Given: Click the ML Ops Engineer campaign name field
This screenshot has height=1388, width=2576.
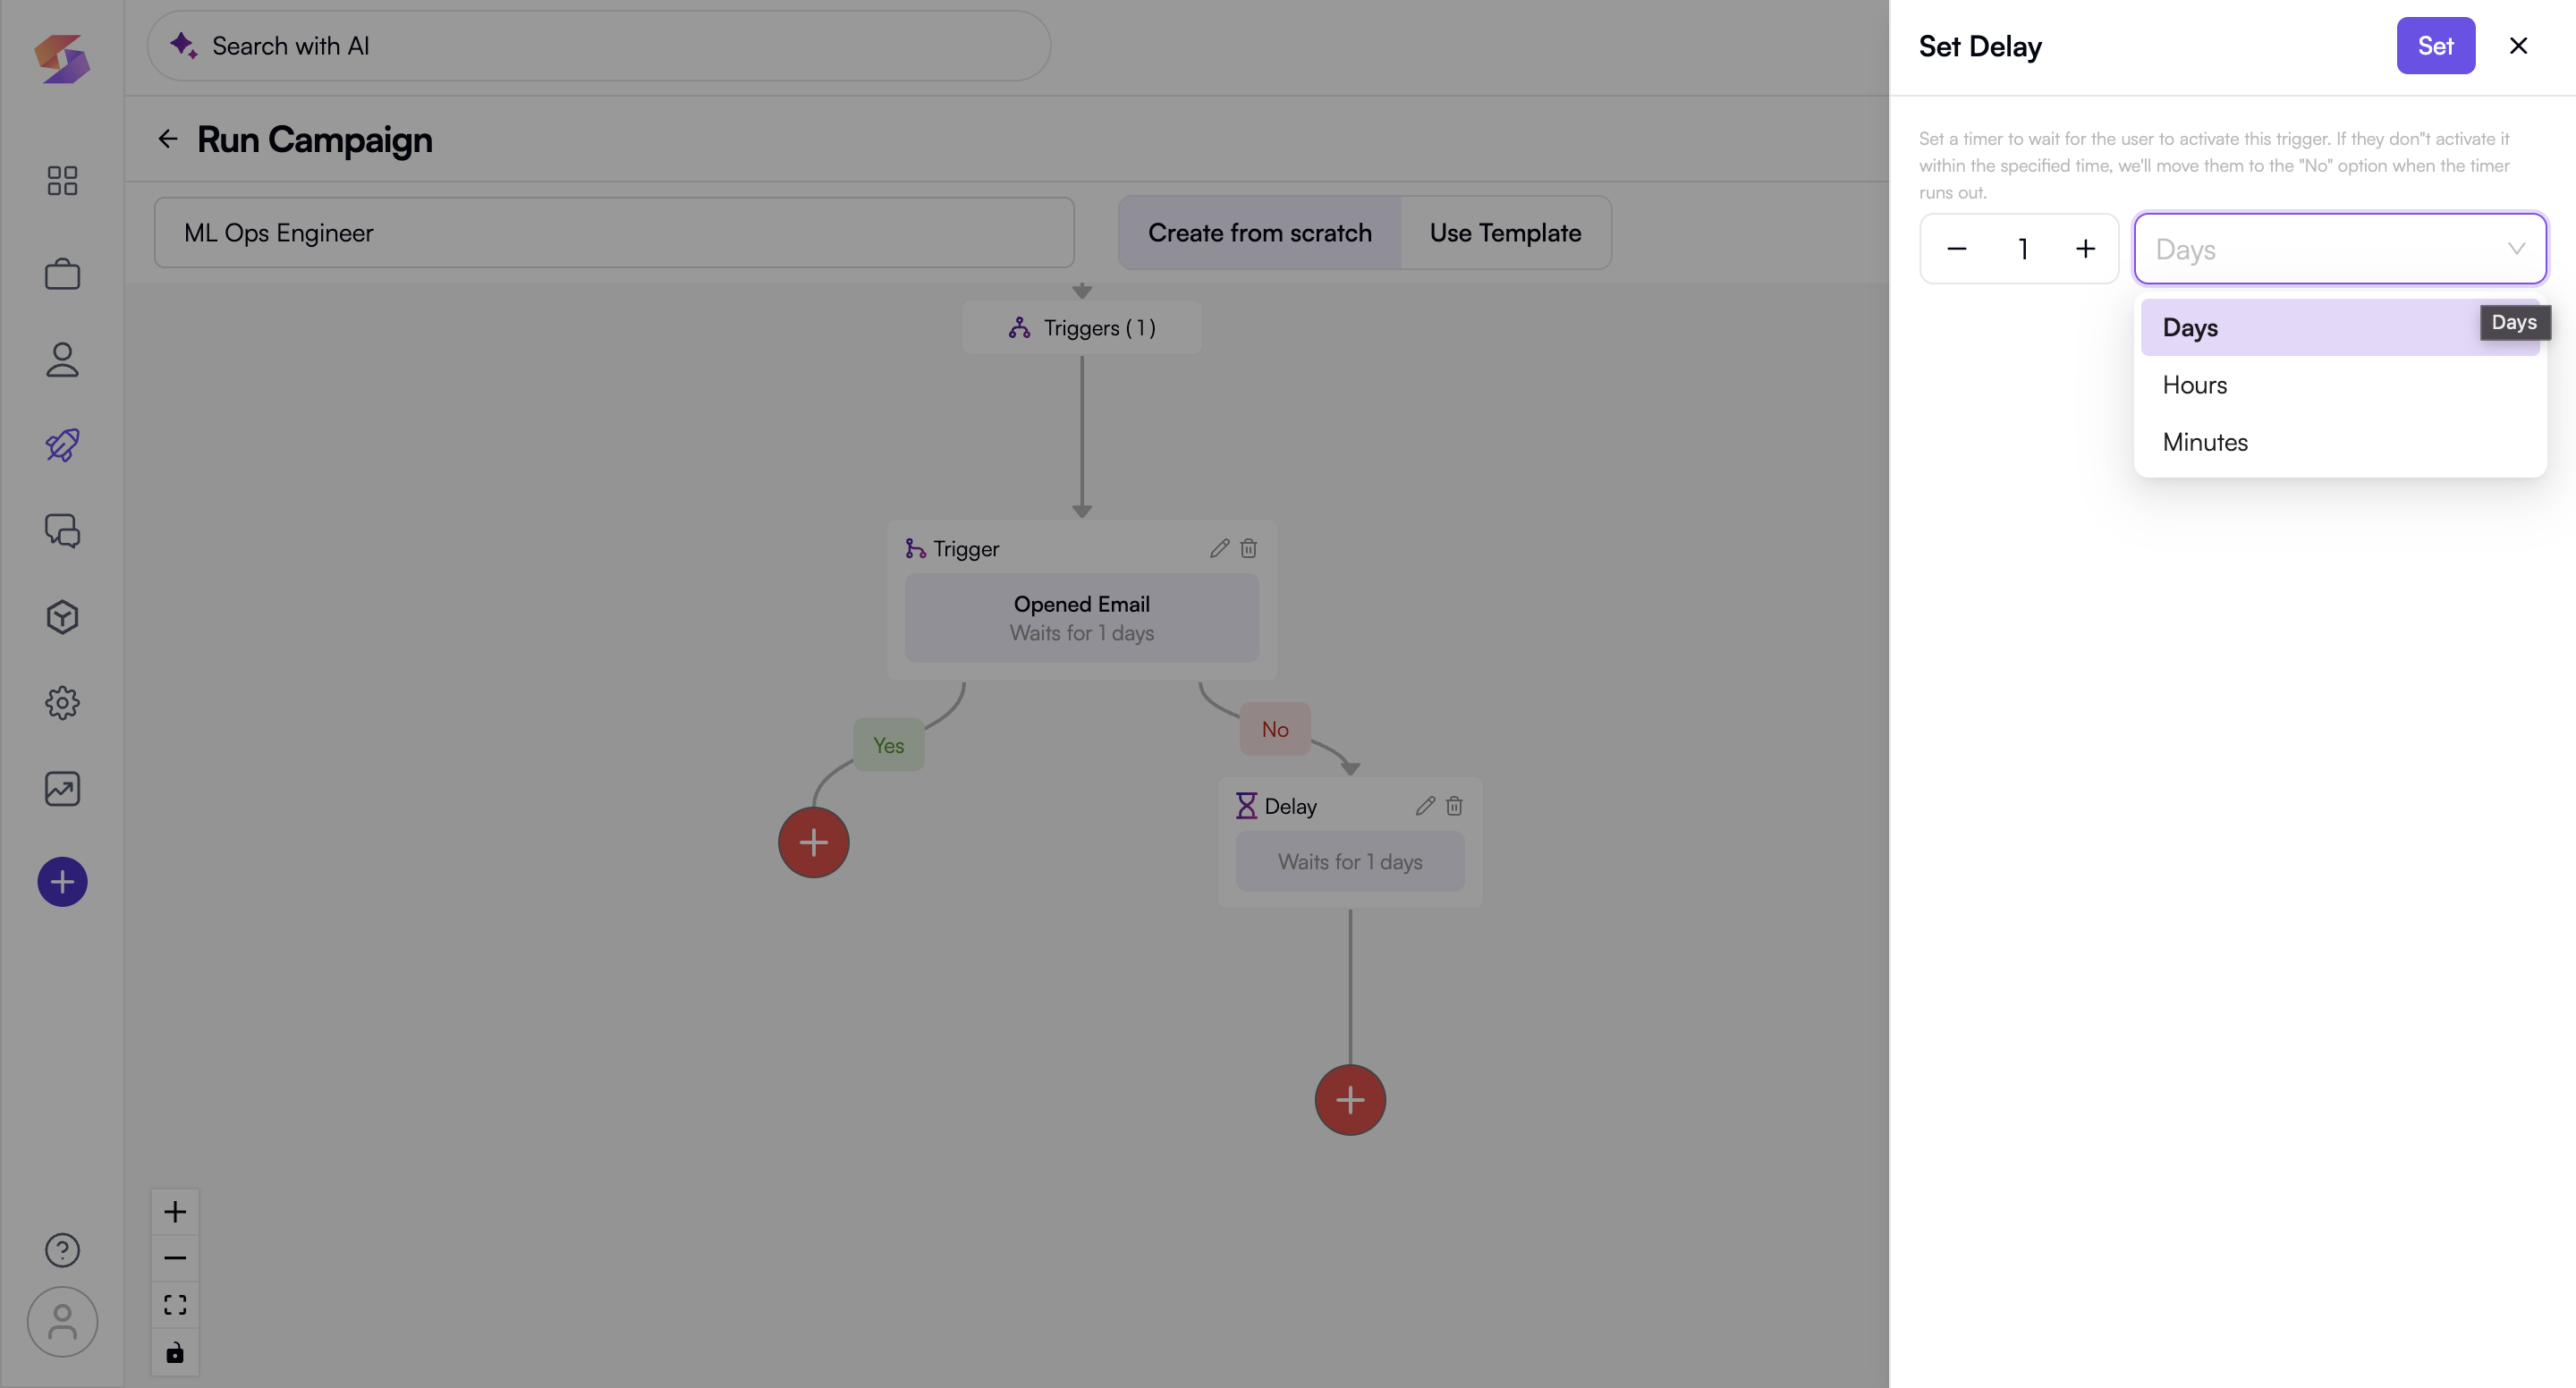Looking at the screenshot, I should (614, 233).
